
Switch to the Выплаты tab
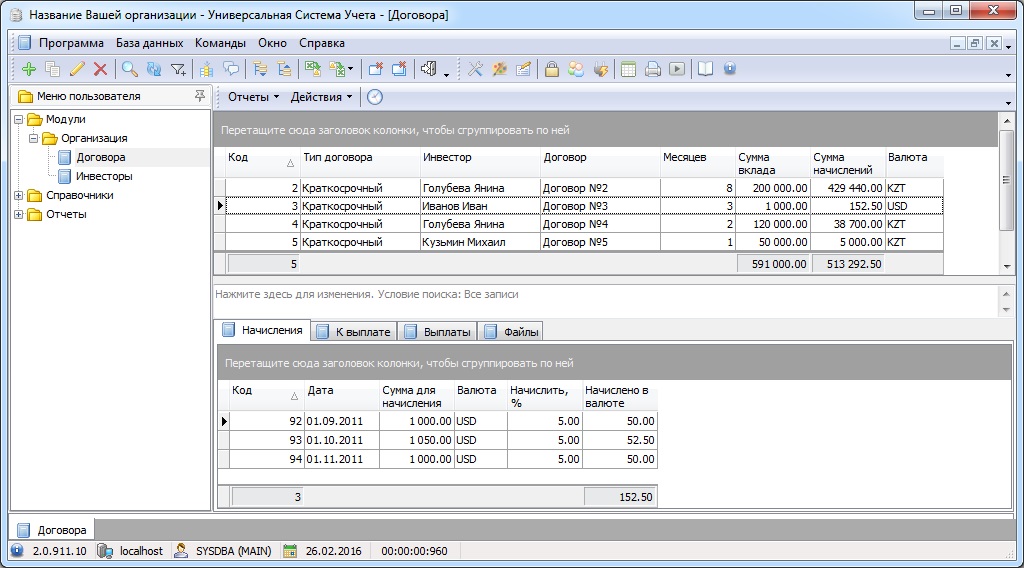point(438,332)
